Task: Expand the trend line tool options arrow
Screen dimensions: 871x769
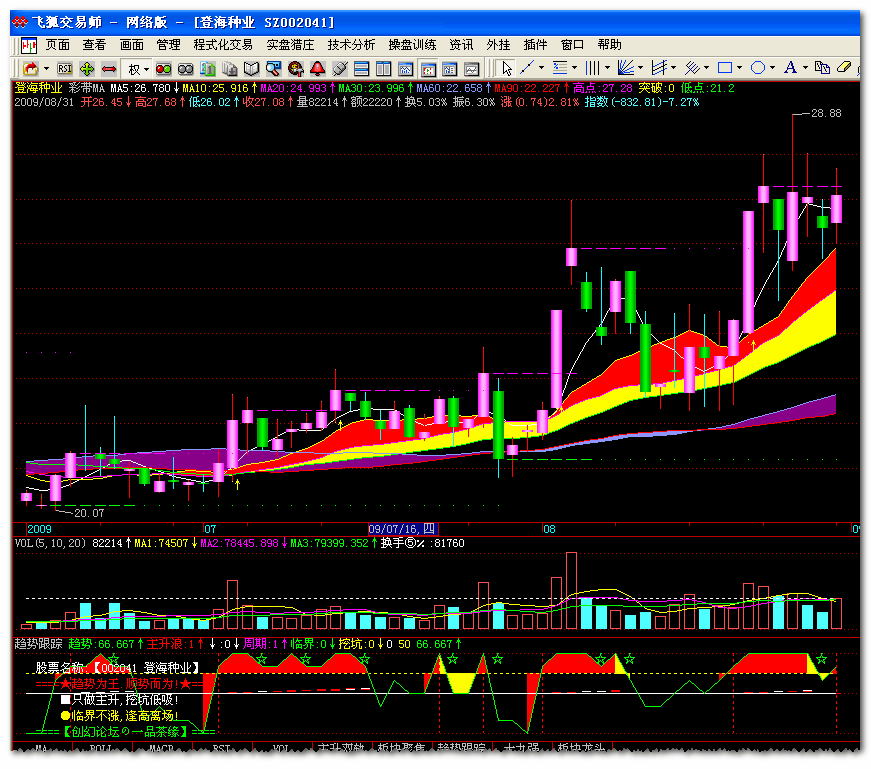Action: point(542,68)
